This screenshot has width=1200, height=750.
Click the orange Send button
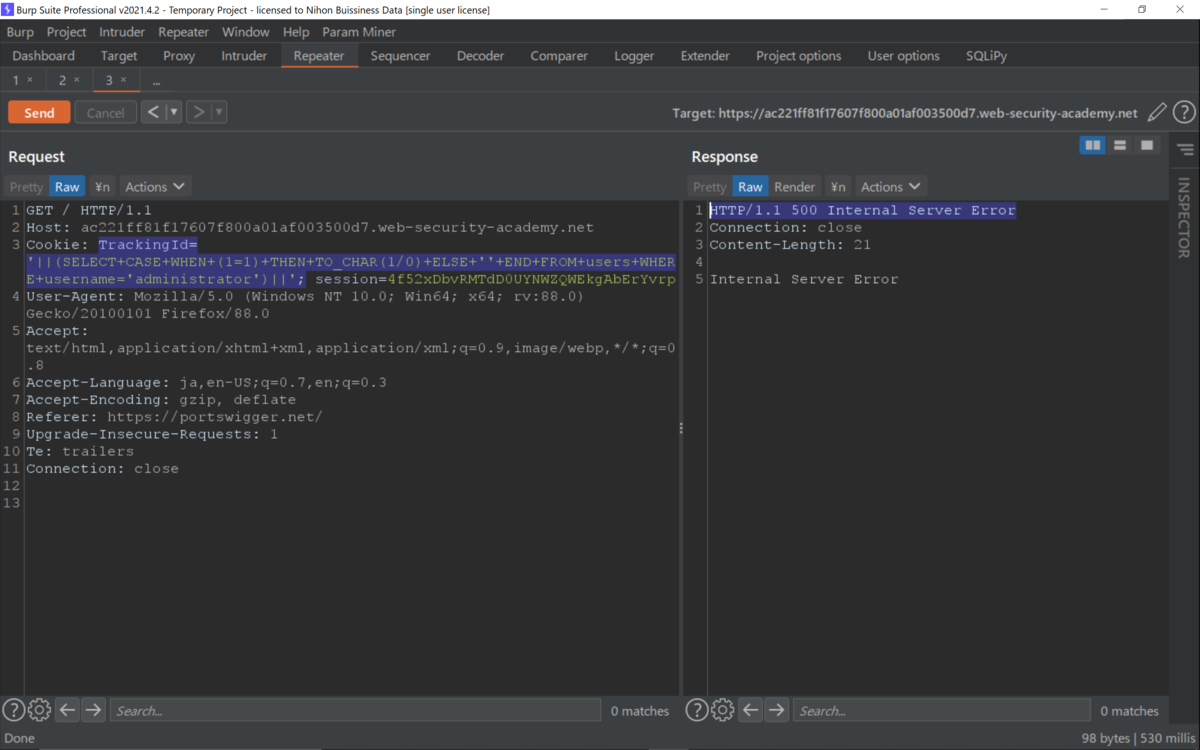[39, 113]
